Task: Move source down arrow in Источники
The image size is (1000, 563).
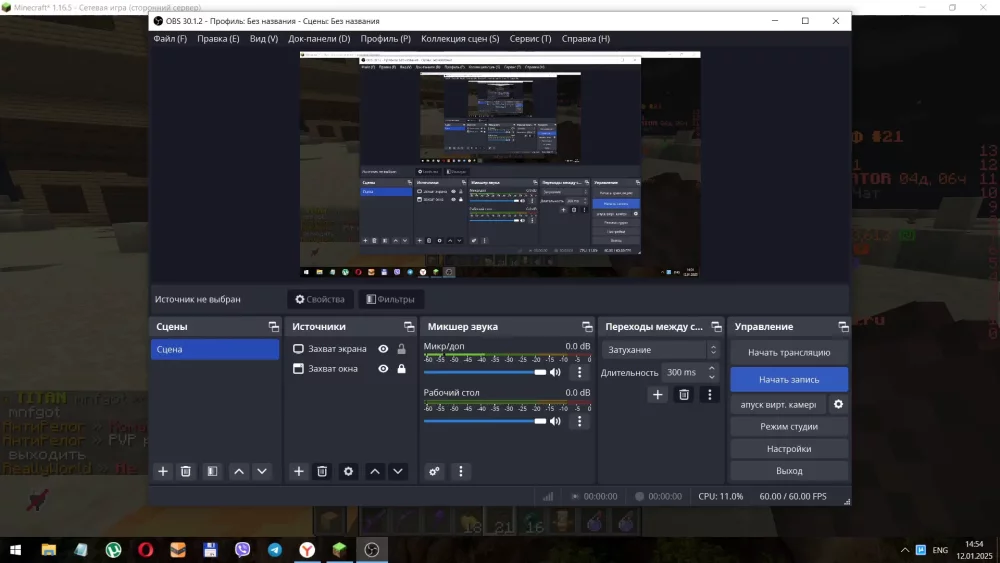Action: (398, 471)
